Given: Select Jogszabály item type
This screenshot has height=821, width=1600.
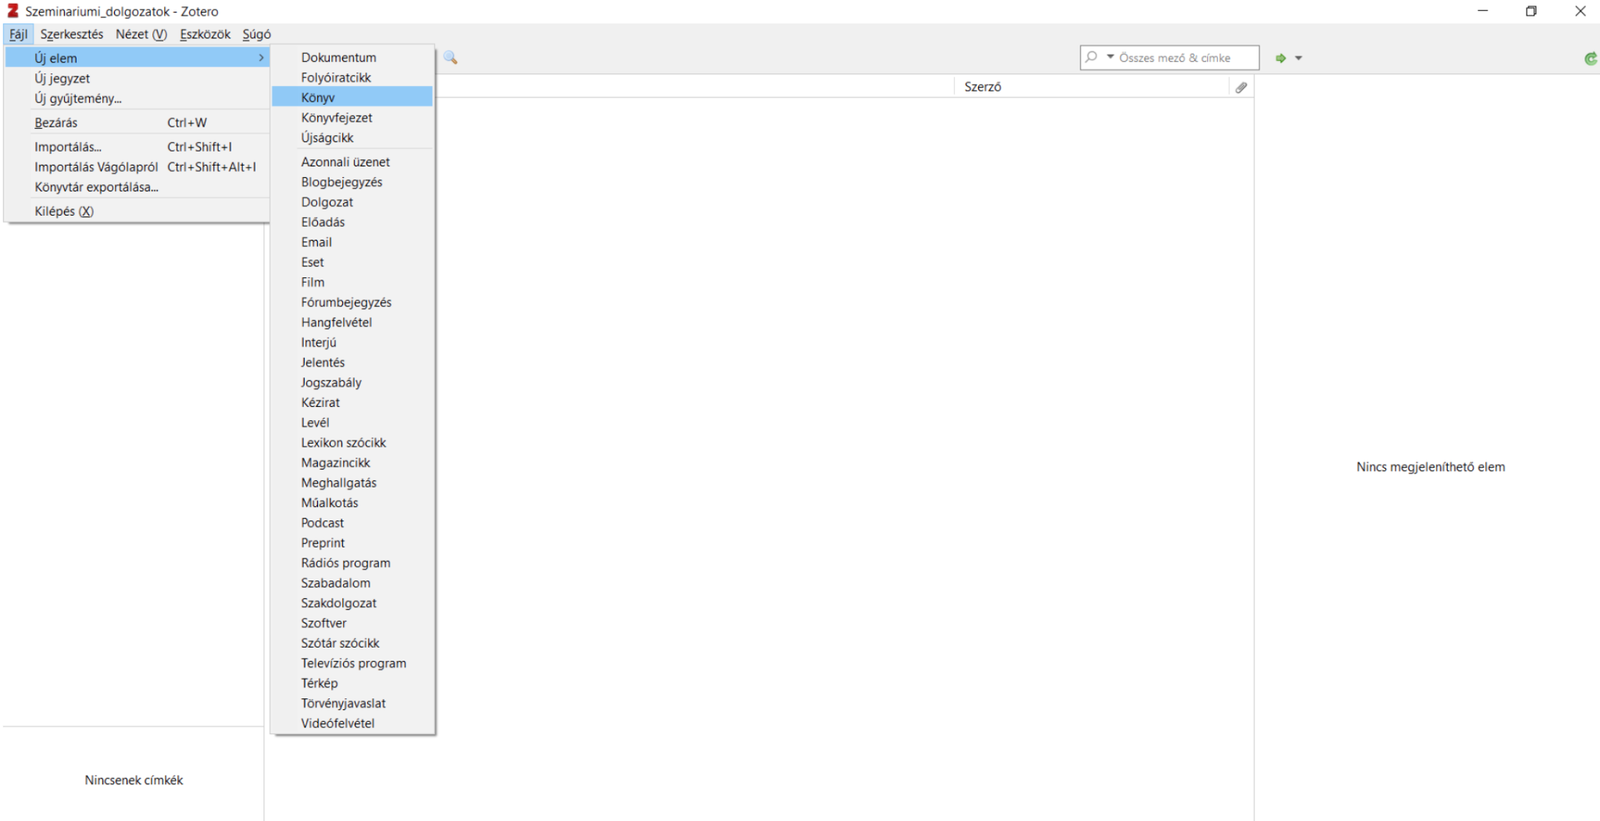Looking at the screenshot, I should click(352, 381).
